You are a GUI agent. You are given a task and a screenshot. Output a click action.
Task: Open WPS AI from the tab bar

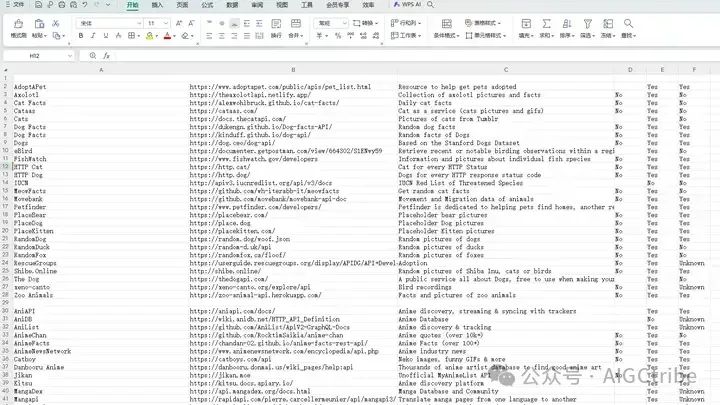pyautogui.click(x=407, y=5)
